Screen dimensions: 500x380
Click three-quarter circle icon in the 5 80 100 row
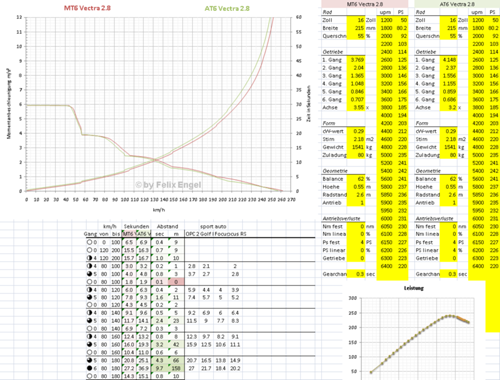point(89,274)
